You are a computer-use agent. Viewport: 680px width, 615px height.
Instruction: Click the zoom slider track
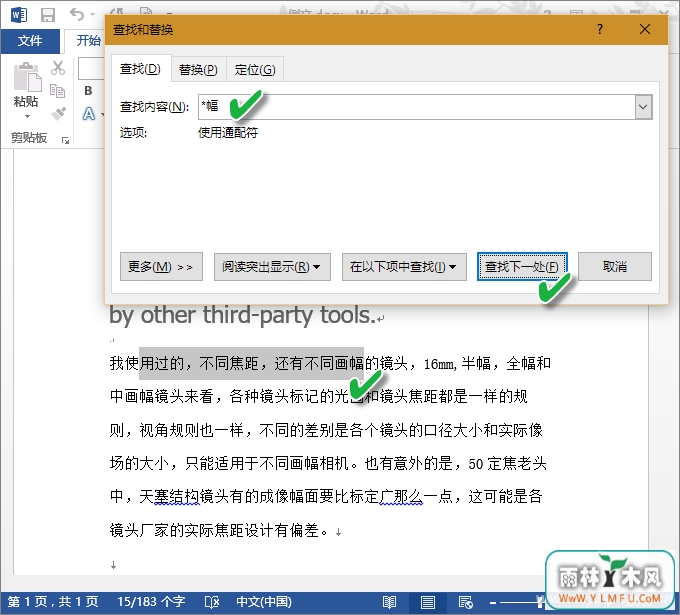point(520,602)
